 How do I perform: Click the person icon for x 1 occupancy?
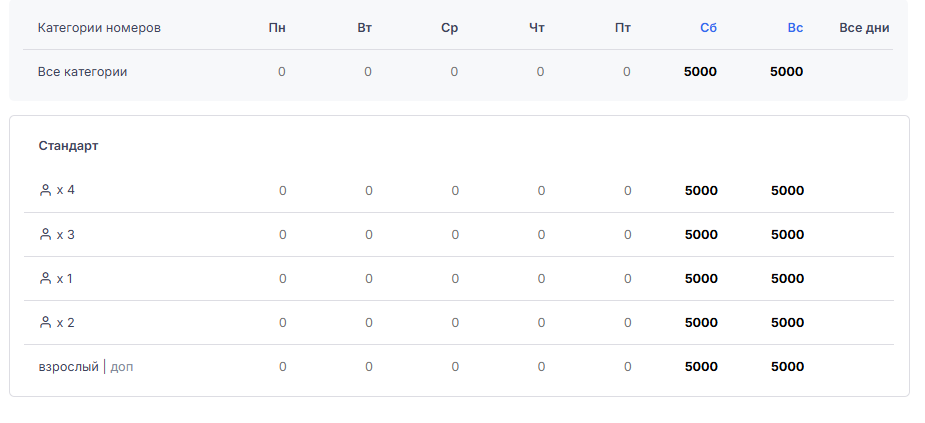(45, 278)
